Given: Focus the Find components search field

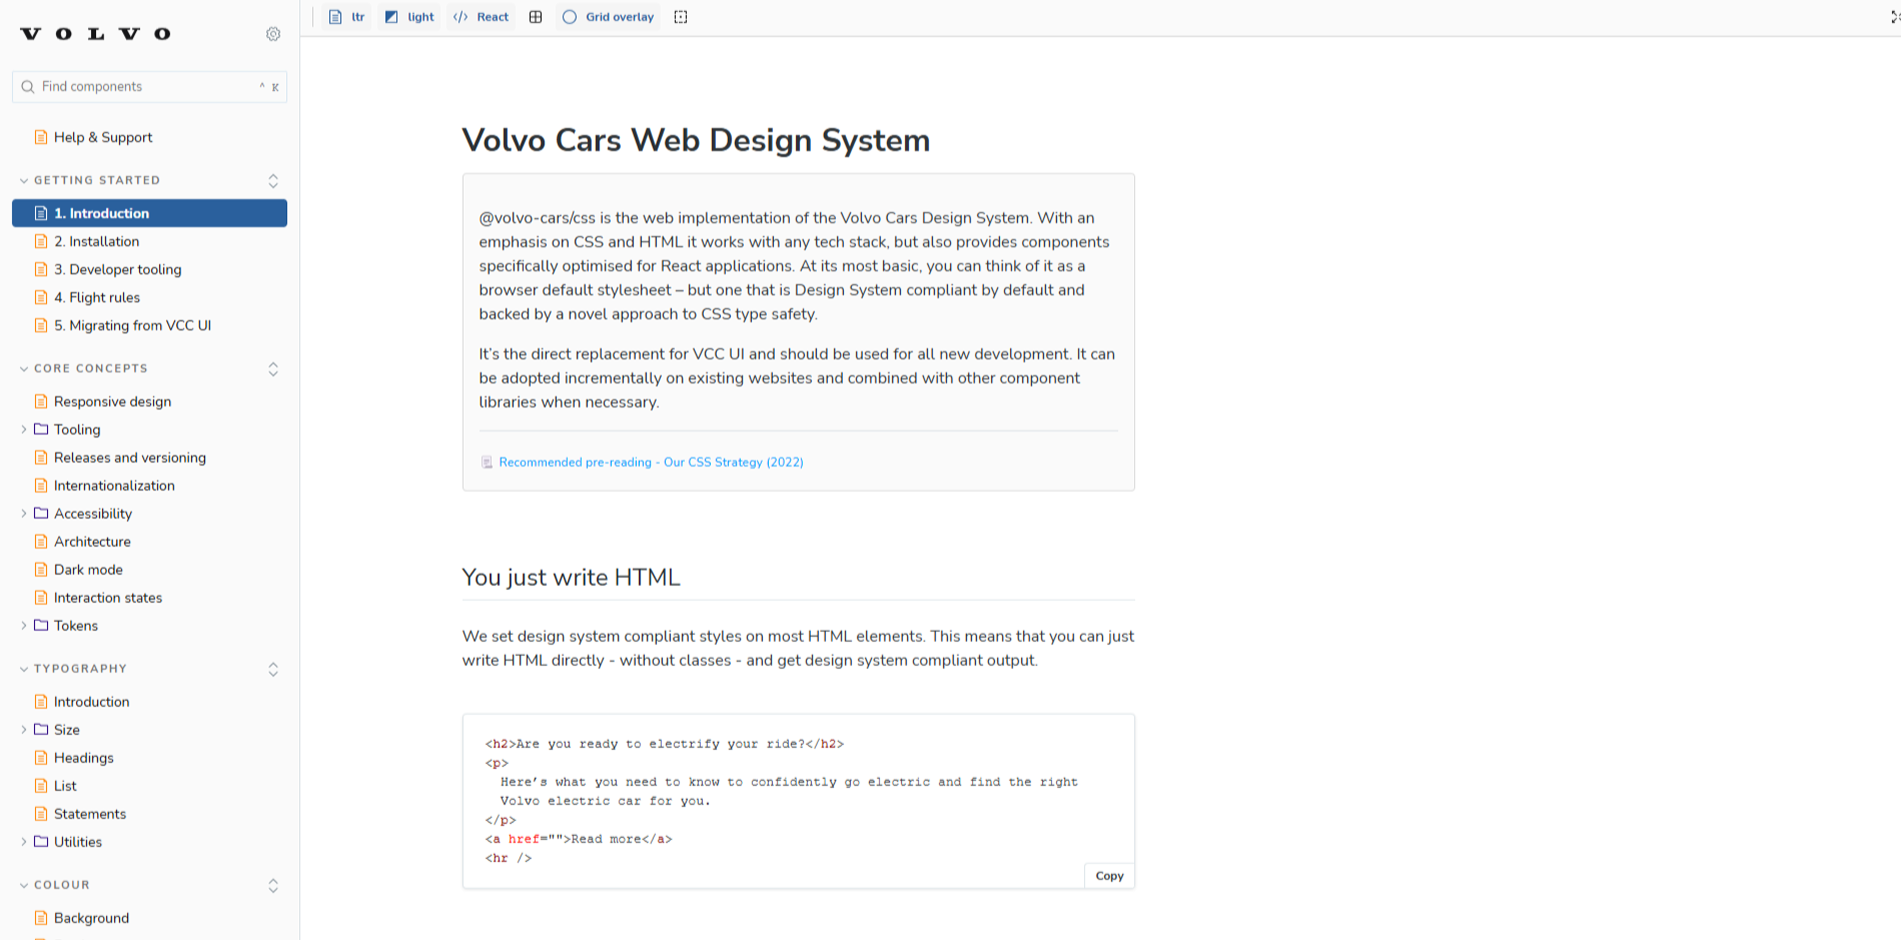Looking at the screenshot, I should (149, 87).
